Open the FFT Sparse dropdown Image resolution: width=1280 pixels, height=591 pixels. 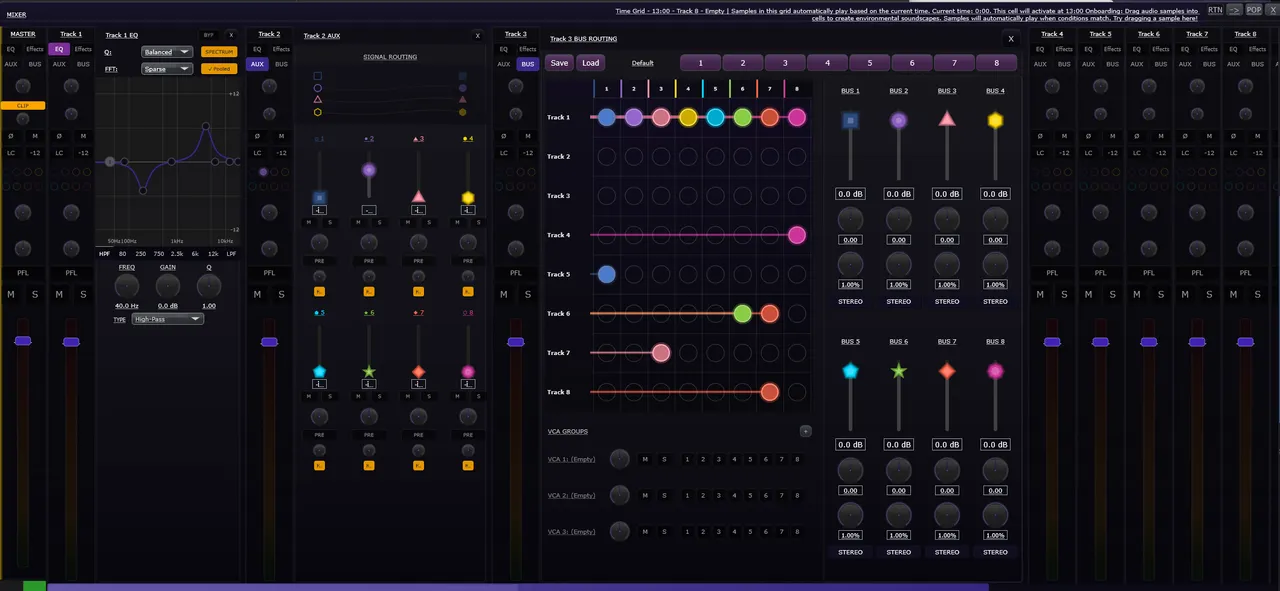pos(166,69)
